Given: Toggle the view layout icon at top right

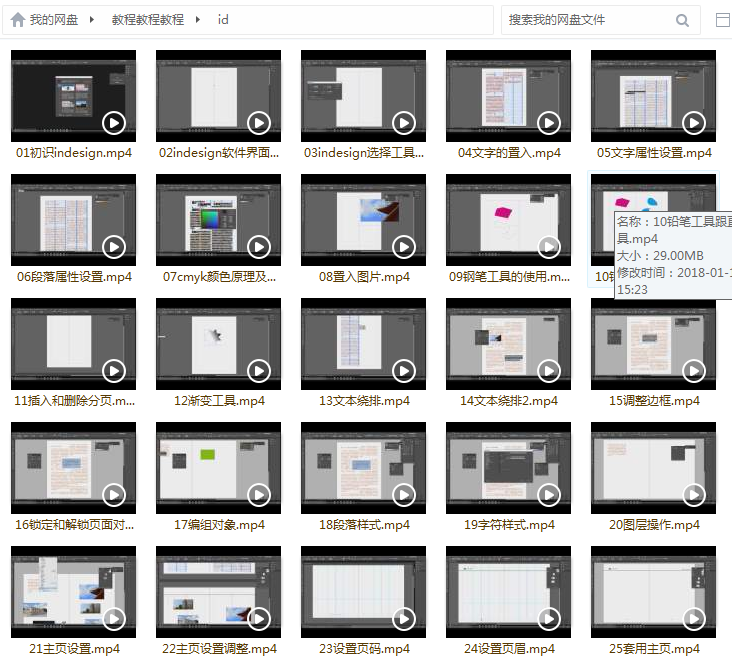Looking at the screenshot, I should [723, 20].
